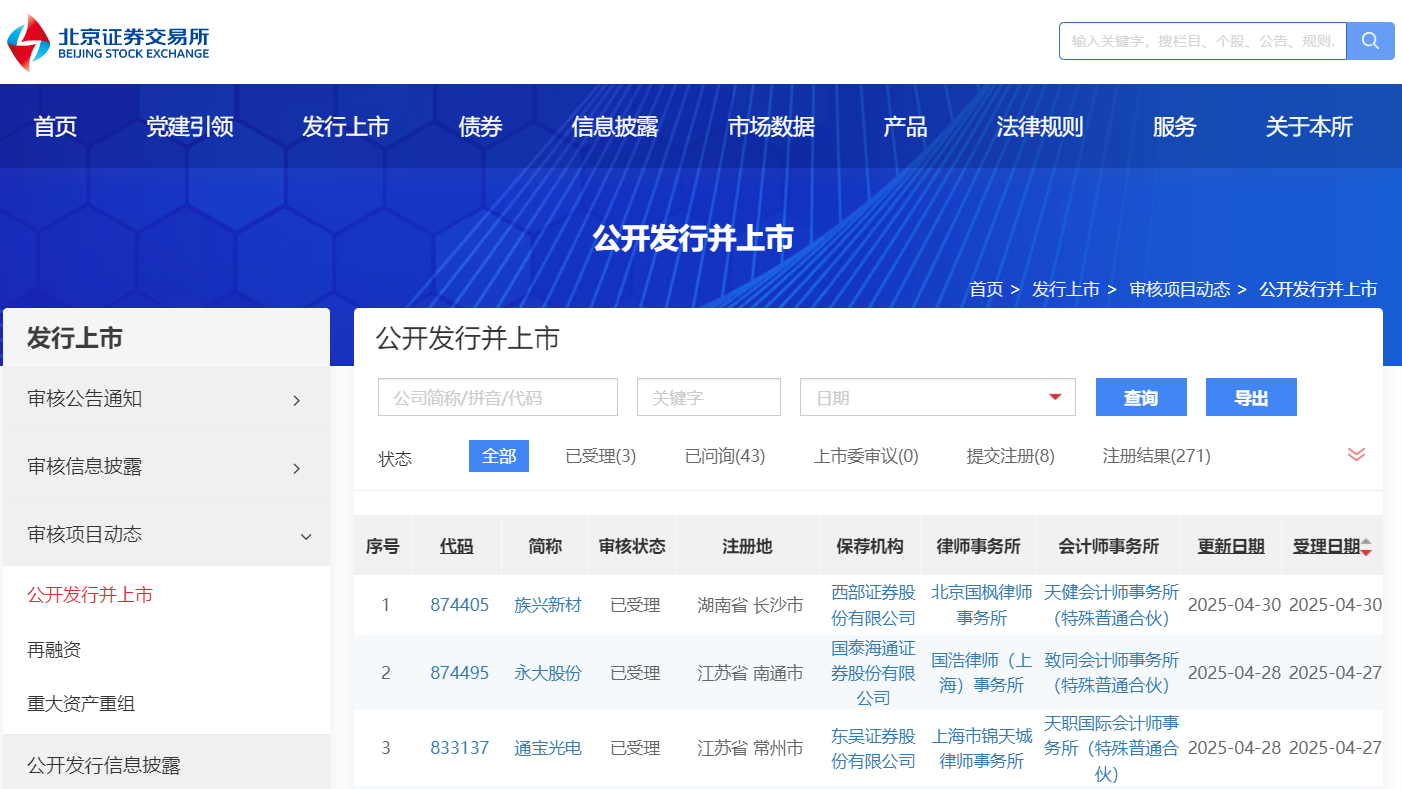Filter by 注册结果(271) status
Viewport: 1402px width, 789px height.
click(1156, 456)
